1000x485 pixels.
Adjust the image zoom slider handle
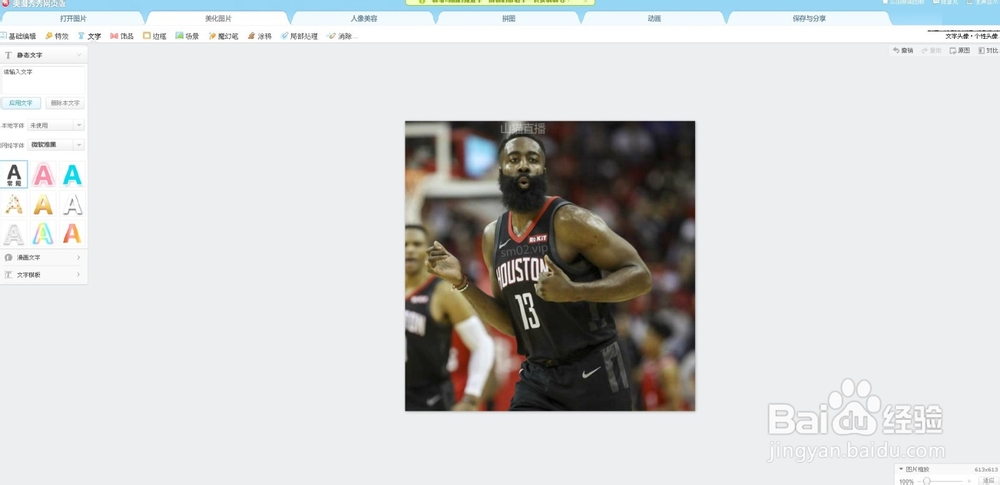(927, 481)
